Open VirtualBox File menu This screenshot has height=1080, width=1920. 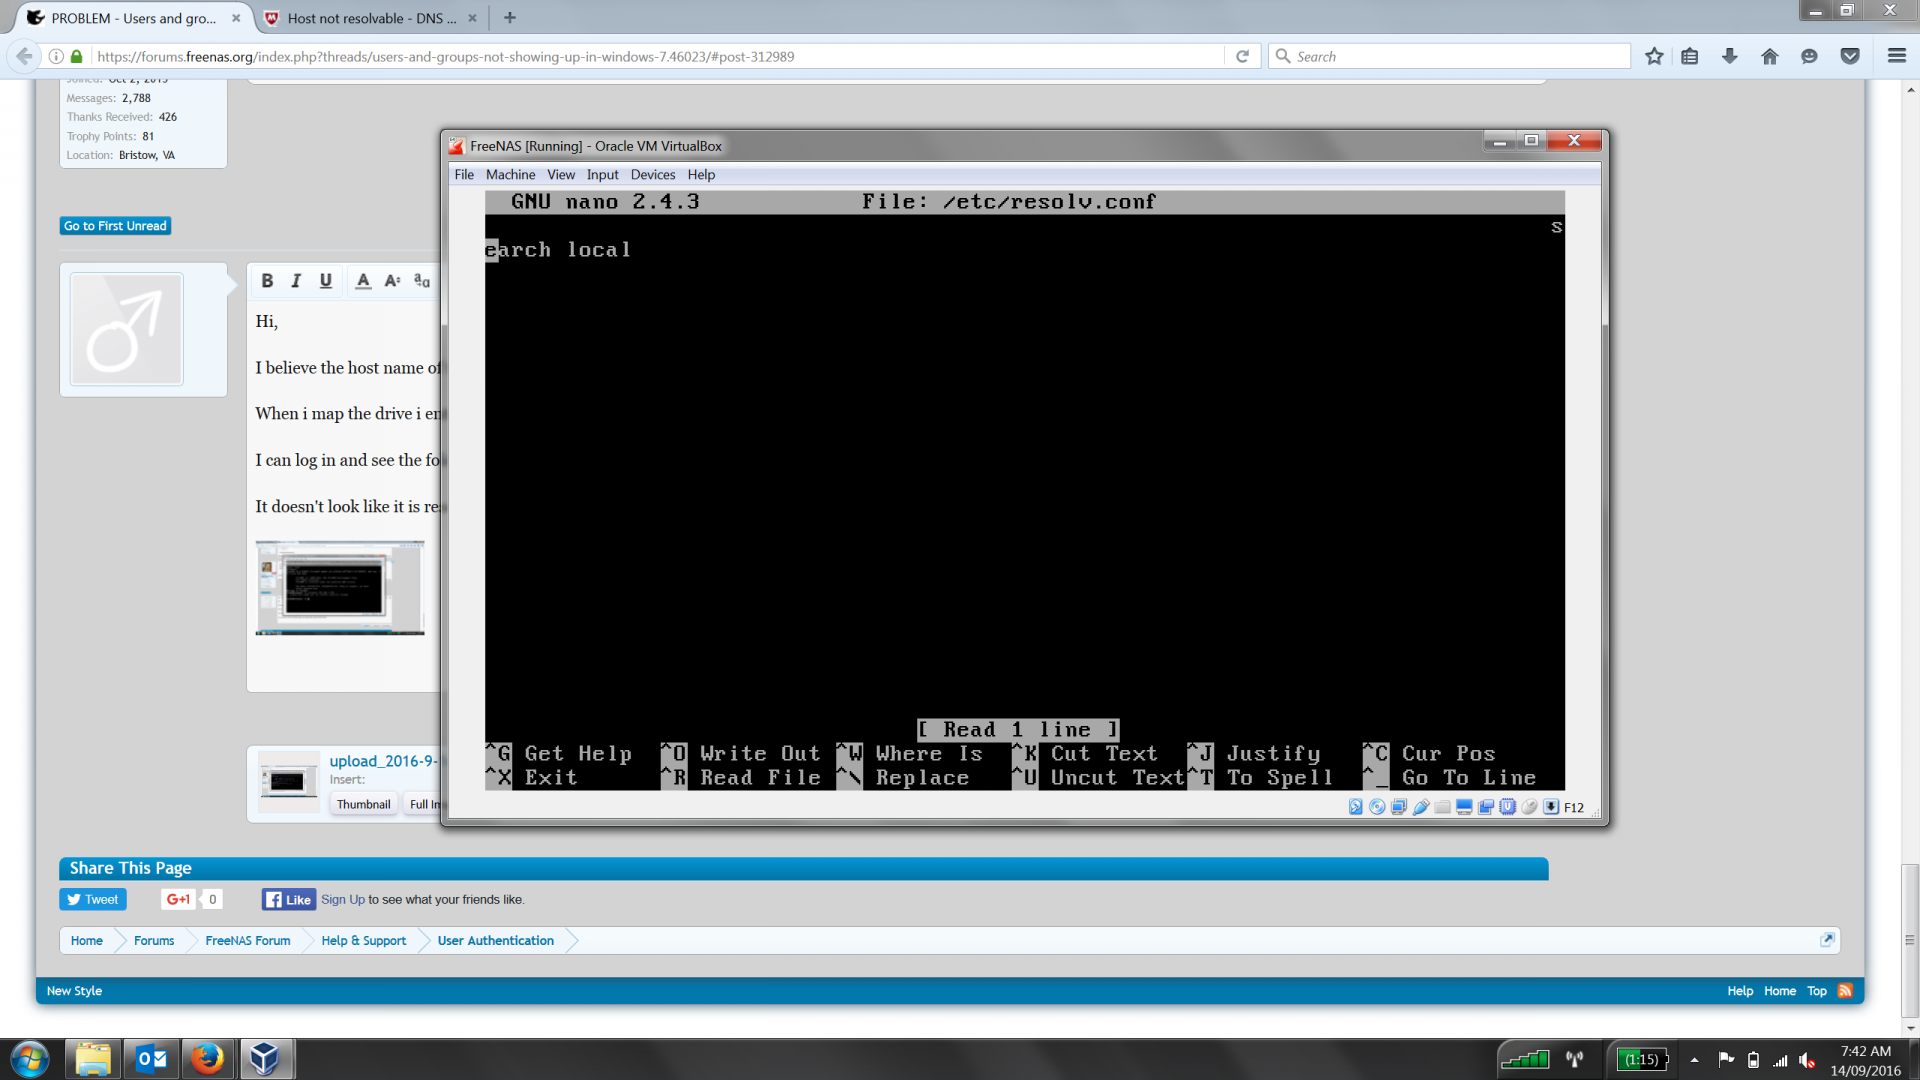[x=464, y=175]
